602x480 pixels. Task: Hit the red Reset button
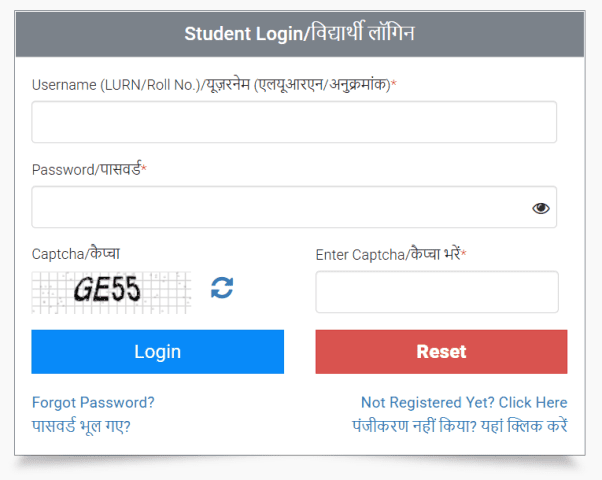pos(441,352)
